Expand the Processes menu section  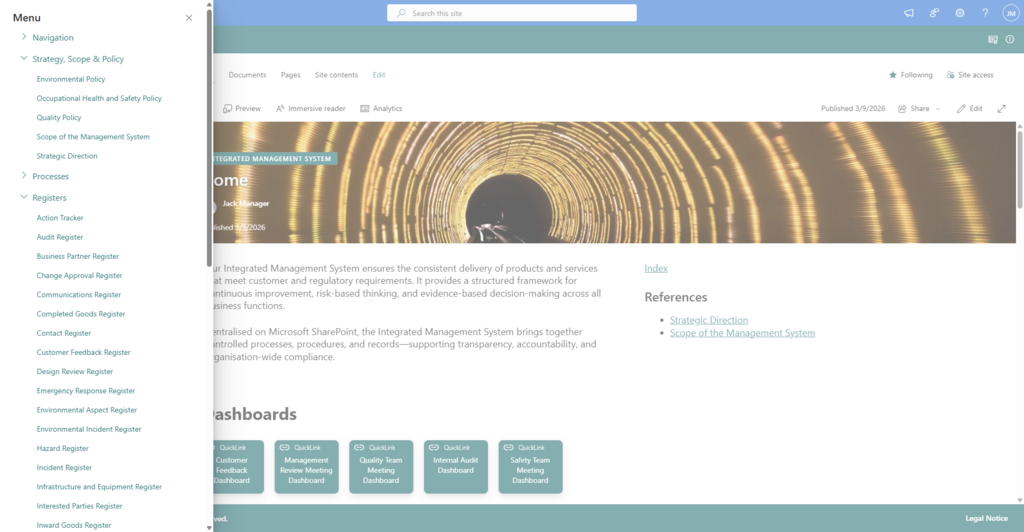click(x=24, y=176)
